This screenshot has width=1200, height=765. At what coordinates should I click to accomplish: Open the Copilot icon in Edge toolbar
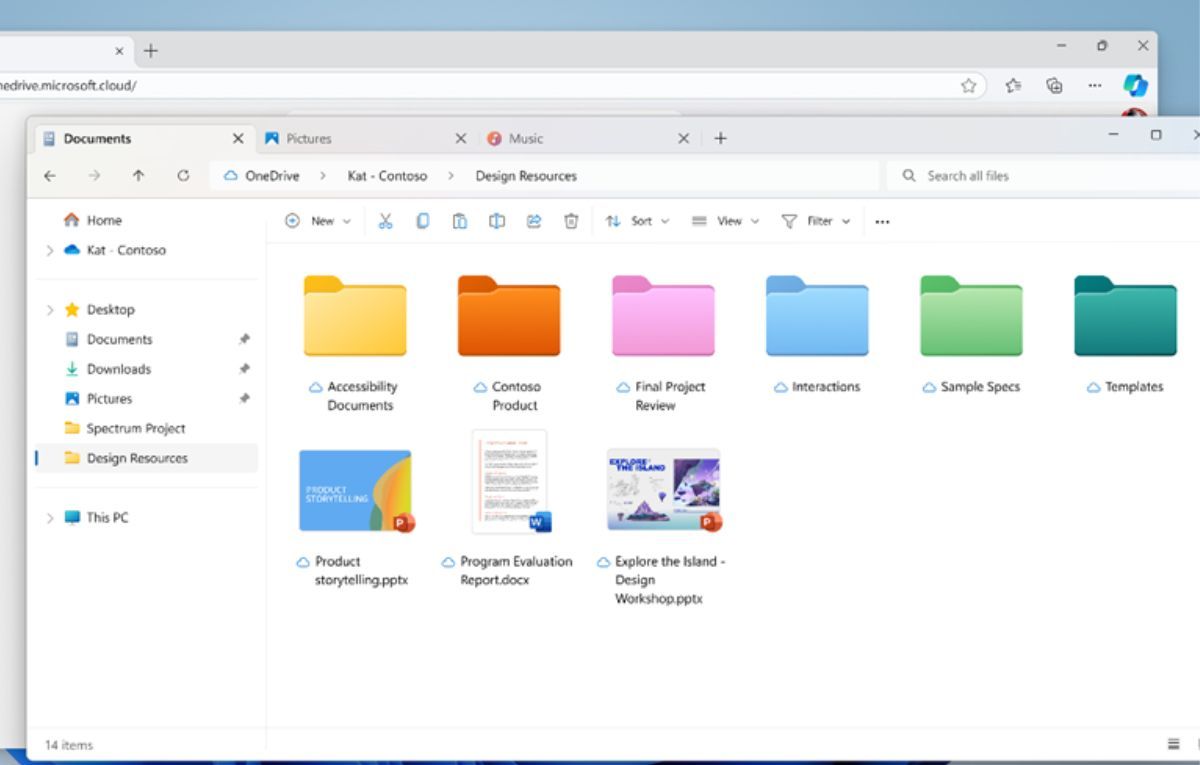tap(1134, 86)
